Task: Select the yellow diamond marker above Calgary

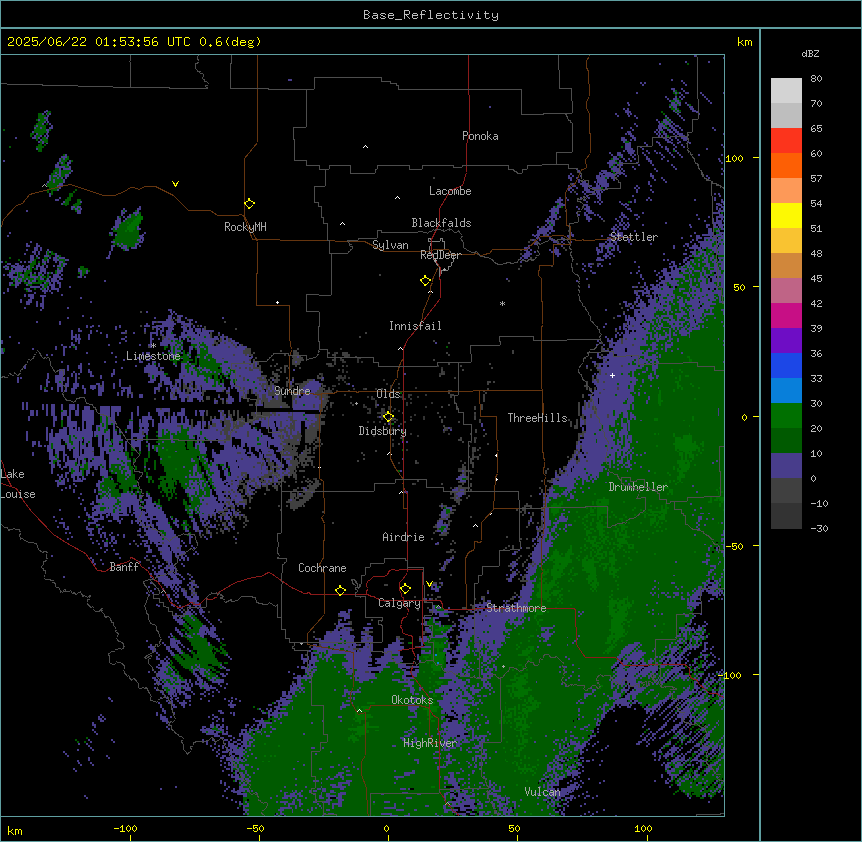Action: pyautogui.click(x=405, y=589)
